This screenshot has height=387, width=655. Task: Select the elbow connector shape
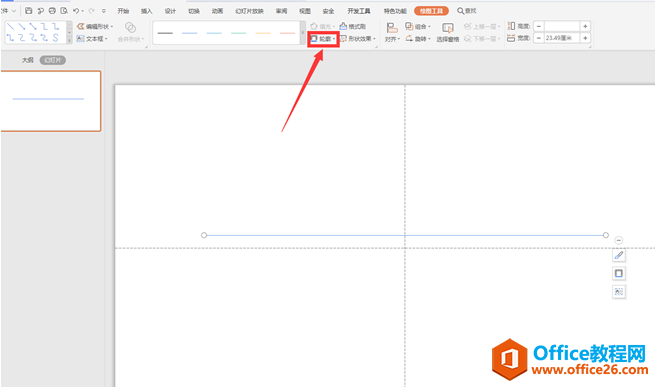coord(44,27)
